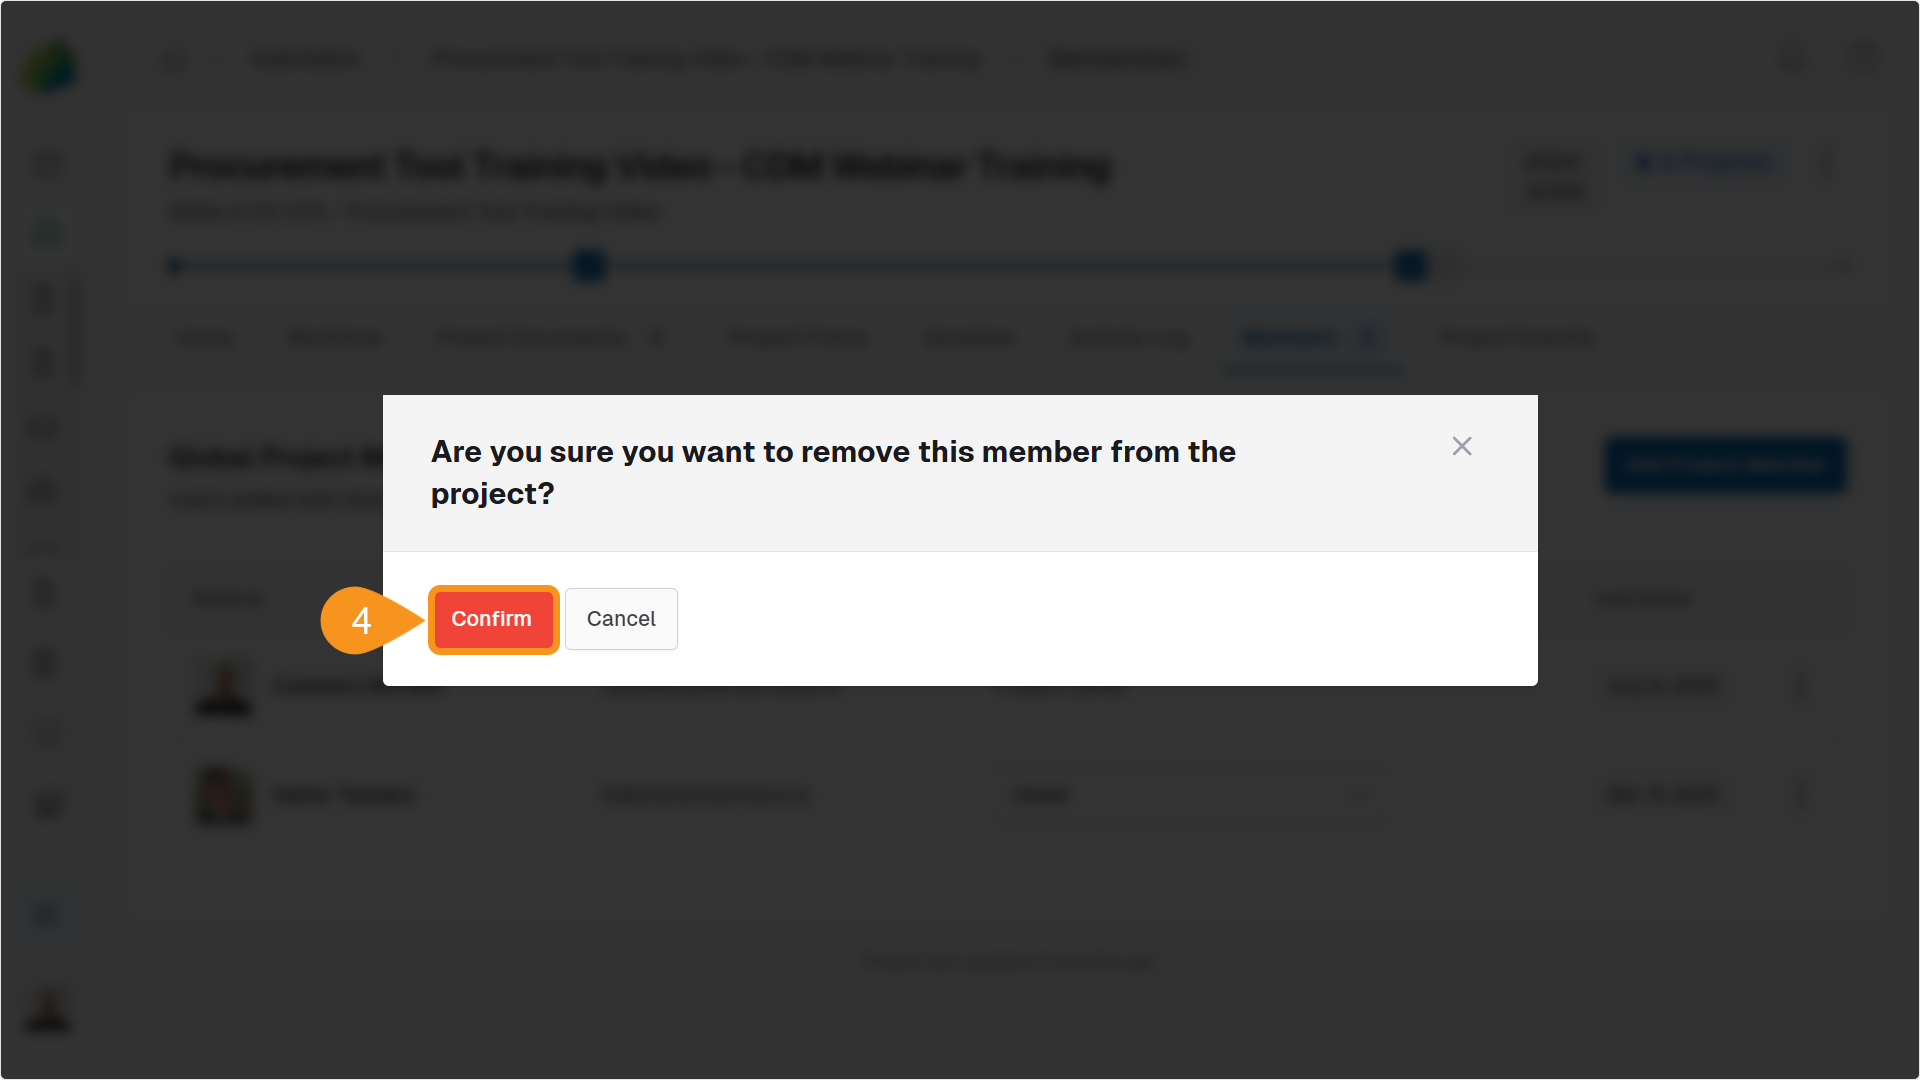Click the three-dot menu on the second member row
The width and height of the screenshot is (1920, 1080).
pyautogui.click(x=1800, y=794)
